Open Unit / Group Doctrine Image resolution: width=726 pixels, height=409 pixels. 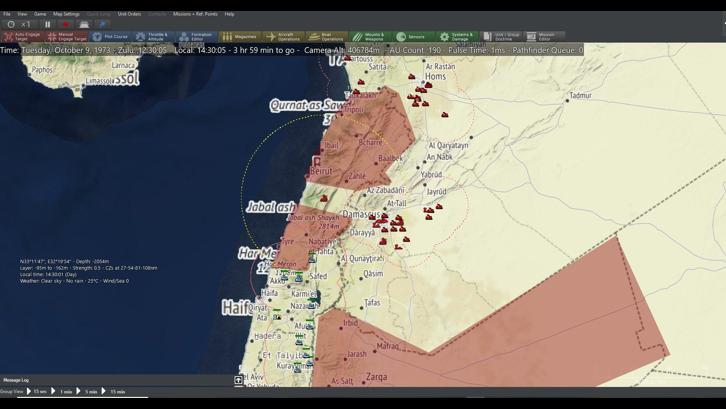point(501,37)
